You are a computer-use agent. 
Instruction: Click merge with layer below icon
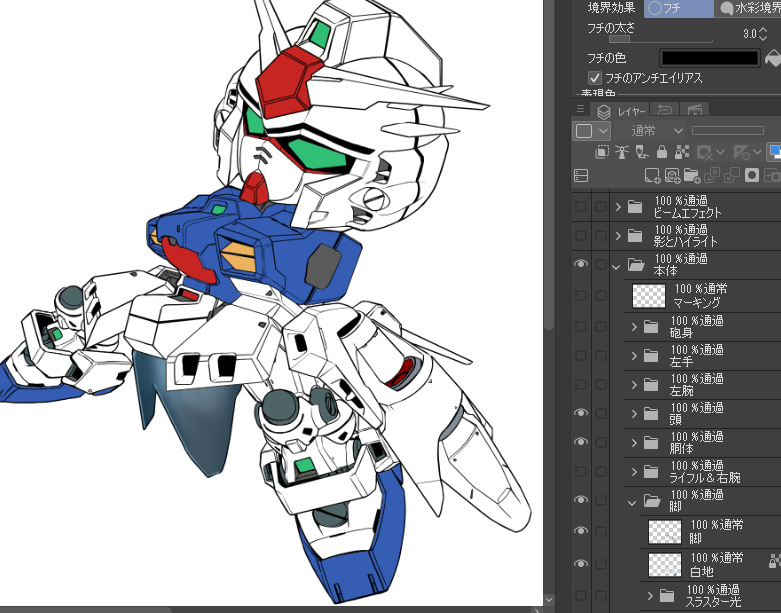click(732, 175)
